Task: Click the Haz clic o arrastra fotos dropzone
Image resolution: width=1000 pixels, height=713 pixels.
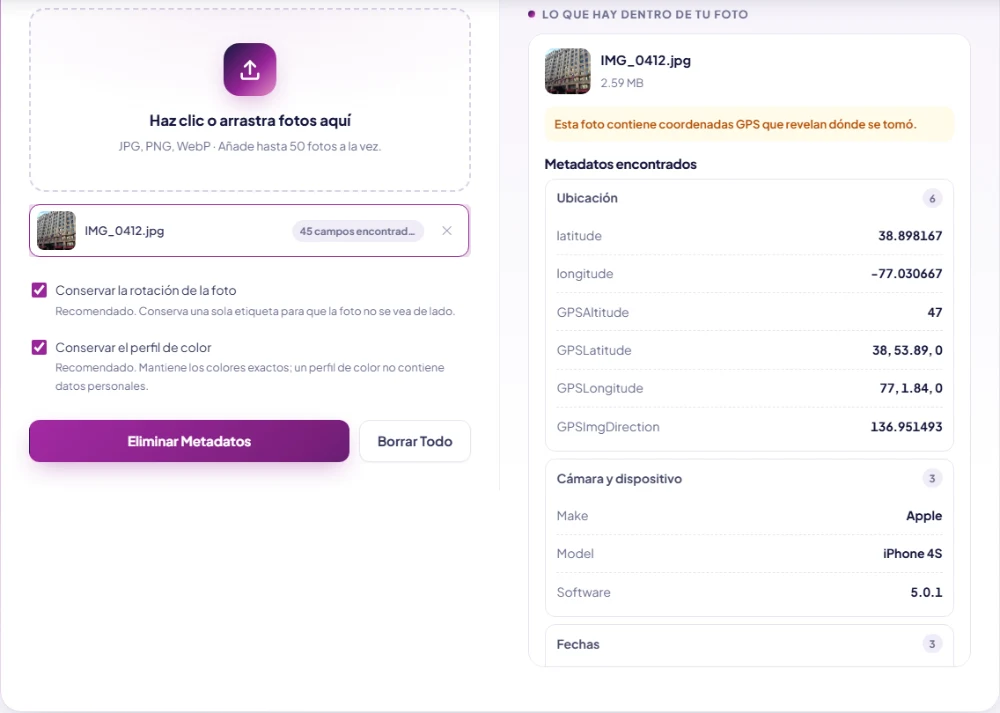Action: point(249,100)
